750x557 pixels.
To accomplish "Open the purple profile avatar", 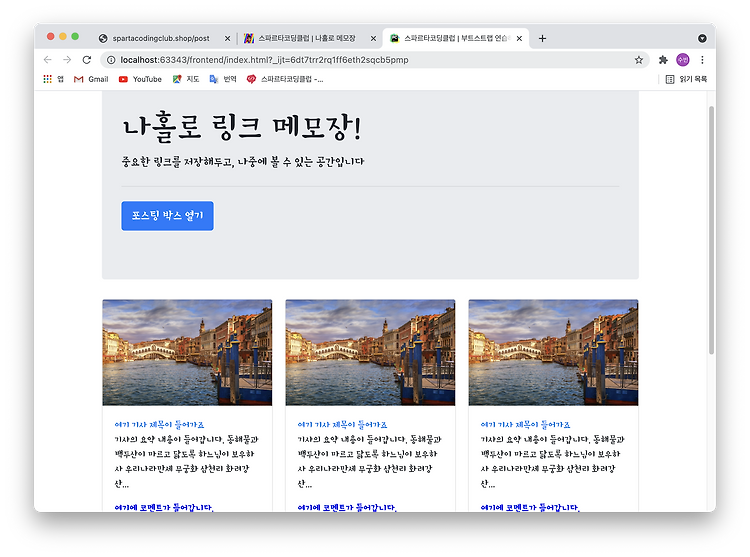I will pos(683,60).
